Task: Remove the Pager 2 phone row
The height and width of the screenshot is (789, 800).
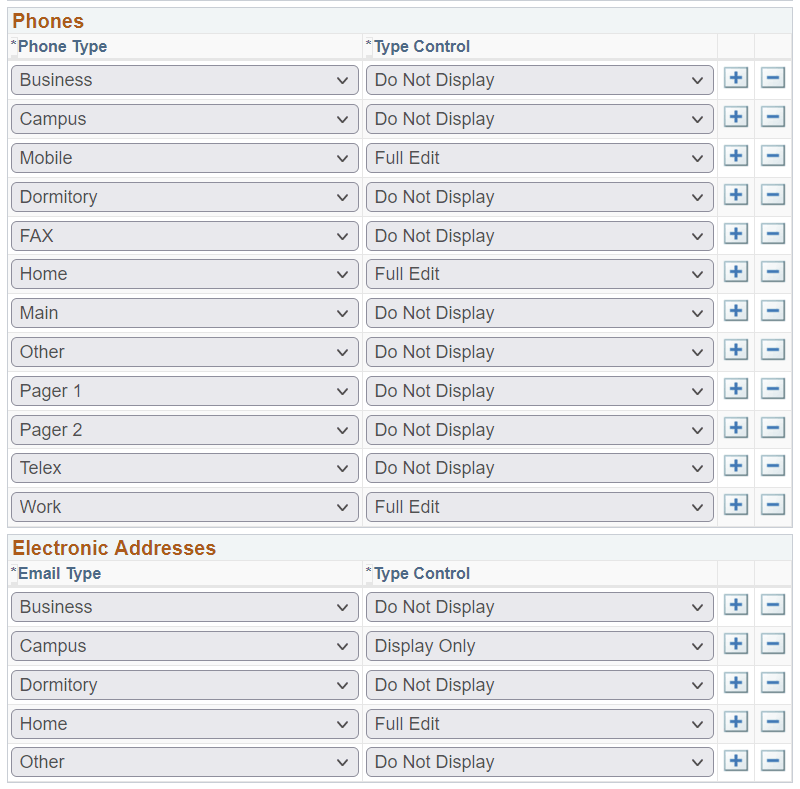Action: 772,428
